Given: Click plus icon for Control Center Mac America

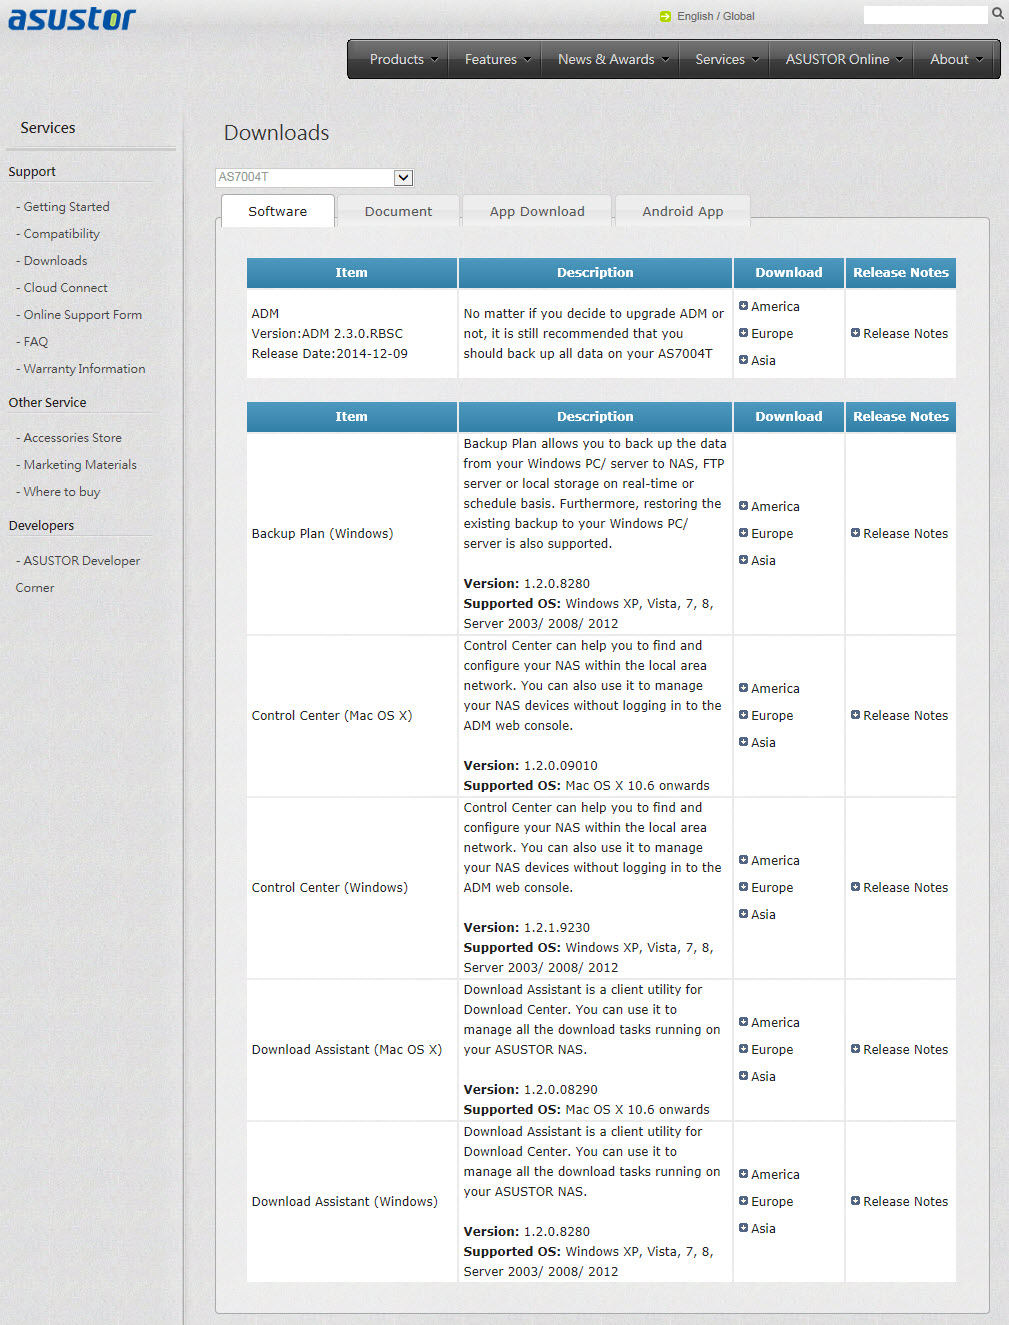Looking at the screenshot, I should tap(743, 688).
